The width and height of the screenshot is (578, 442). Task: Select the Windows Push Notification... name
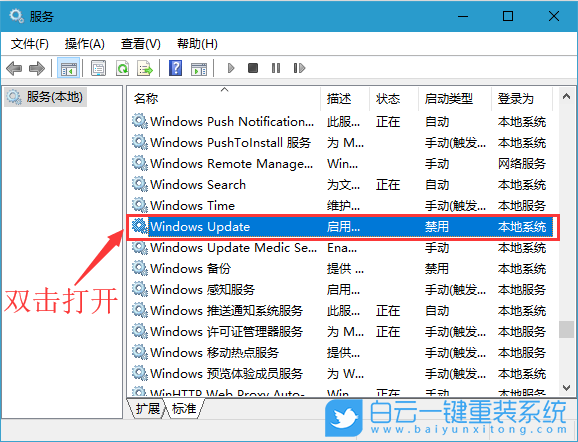click(x=232, y=121)
